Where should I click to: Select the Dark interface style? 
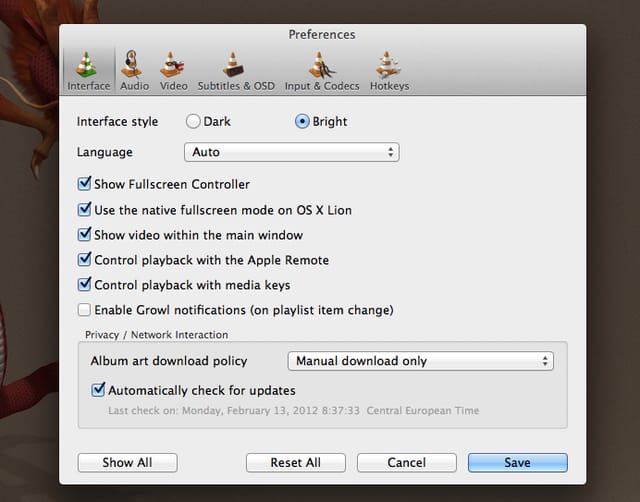coord(193,121)
